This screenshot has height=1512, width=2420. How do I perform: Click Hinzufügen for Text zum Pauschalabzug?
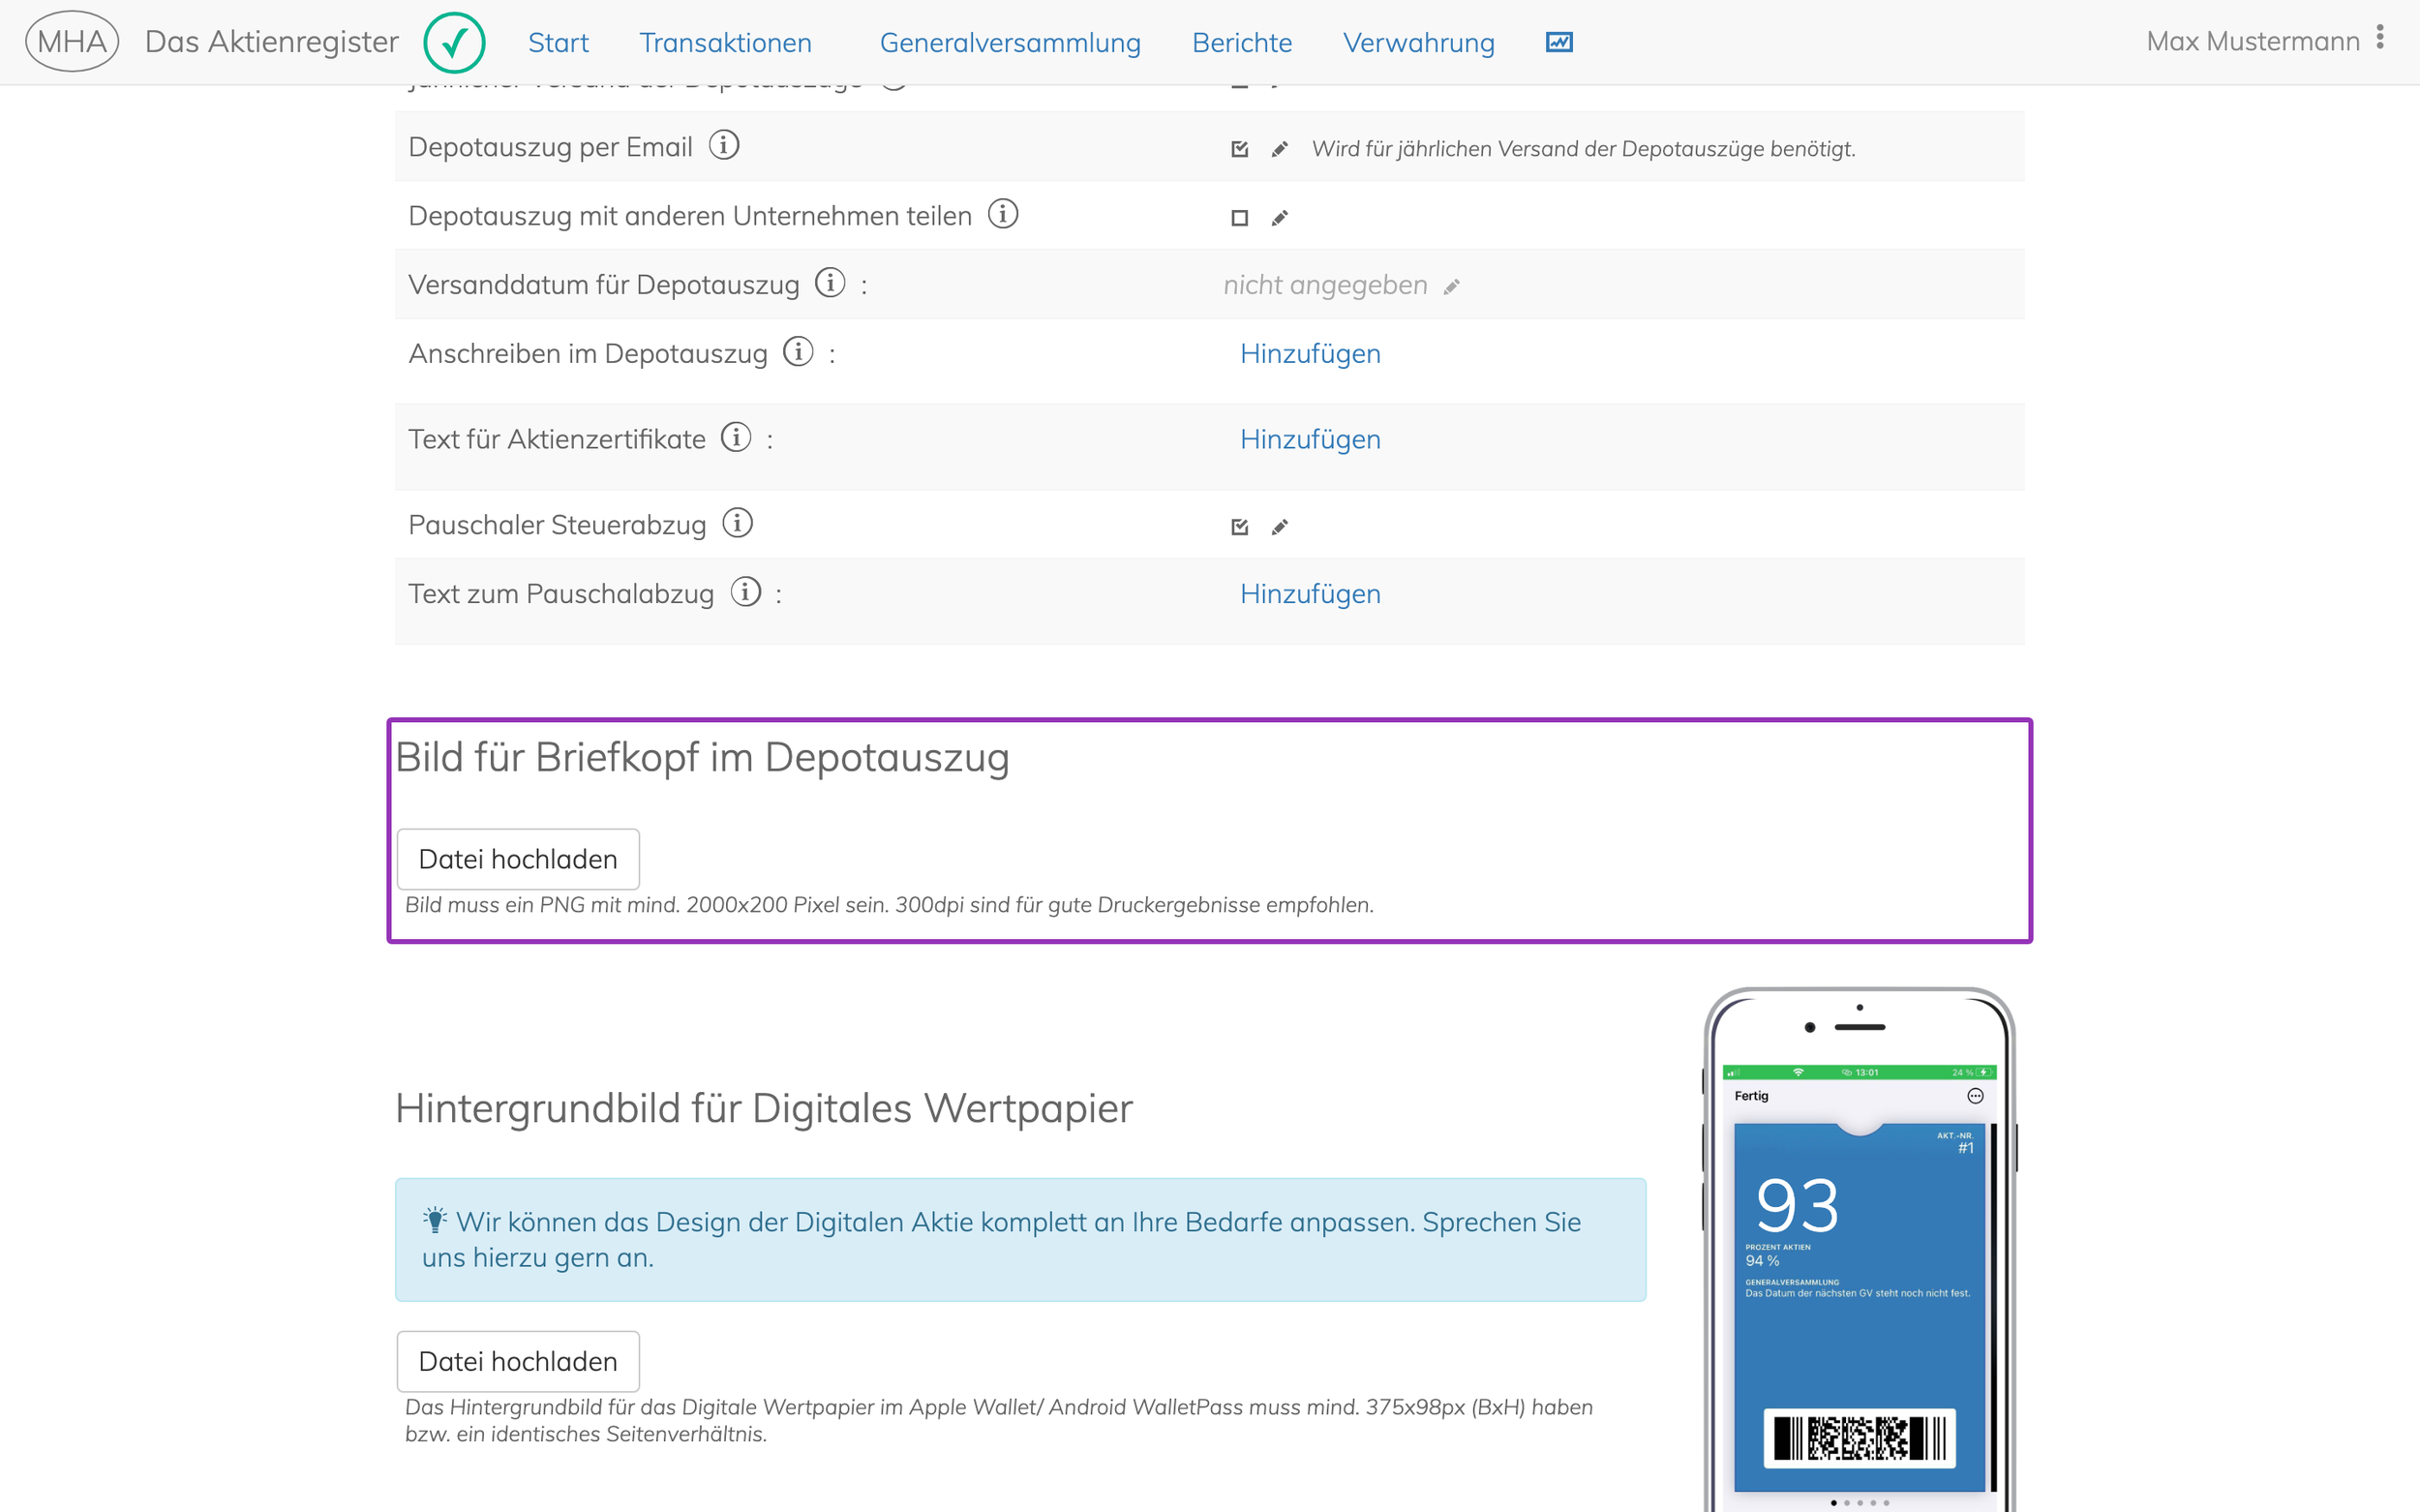pyautogui.click(x=1310, y=594)
